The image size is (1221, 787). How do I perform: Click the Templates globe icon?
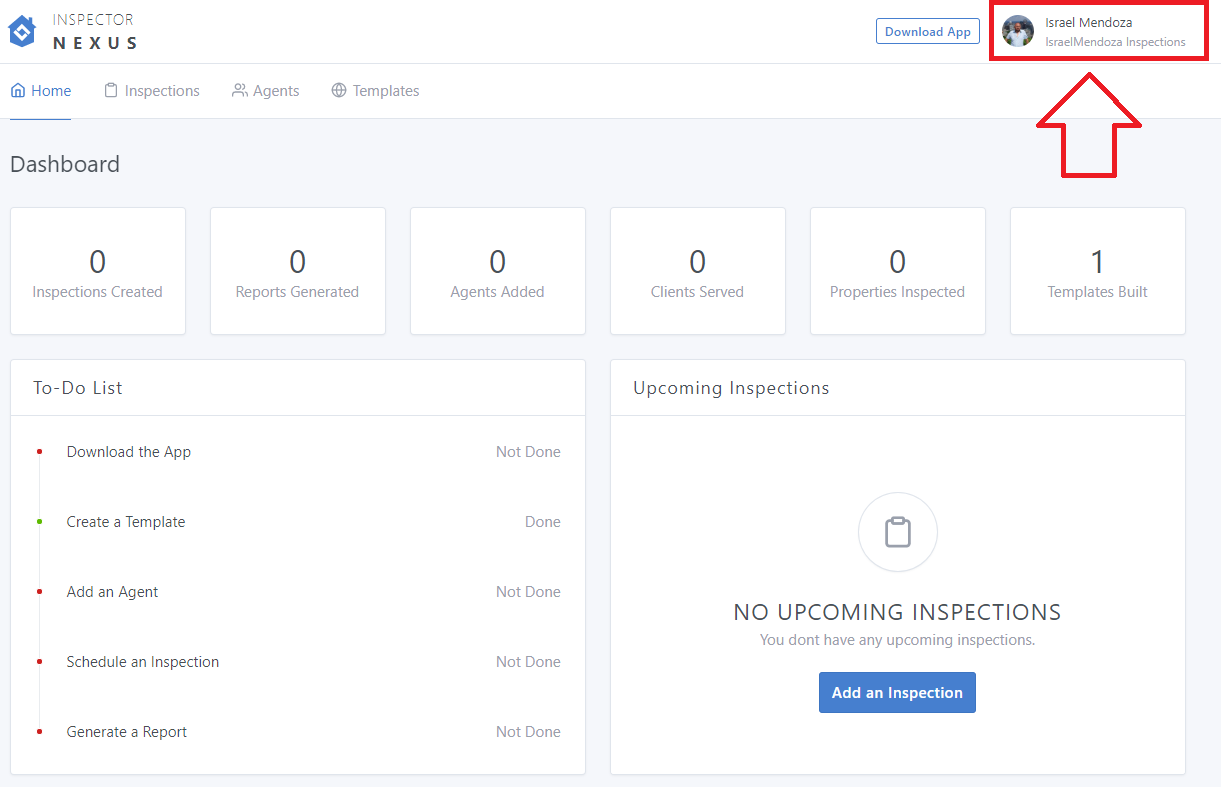coord(339,91)
